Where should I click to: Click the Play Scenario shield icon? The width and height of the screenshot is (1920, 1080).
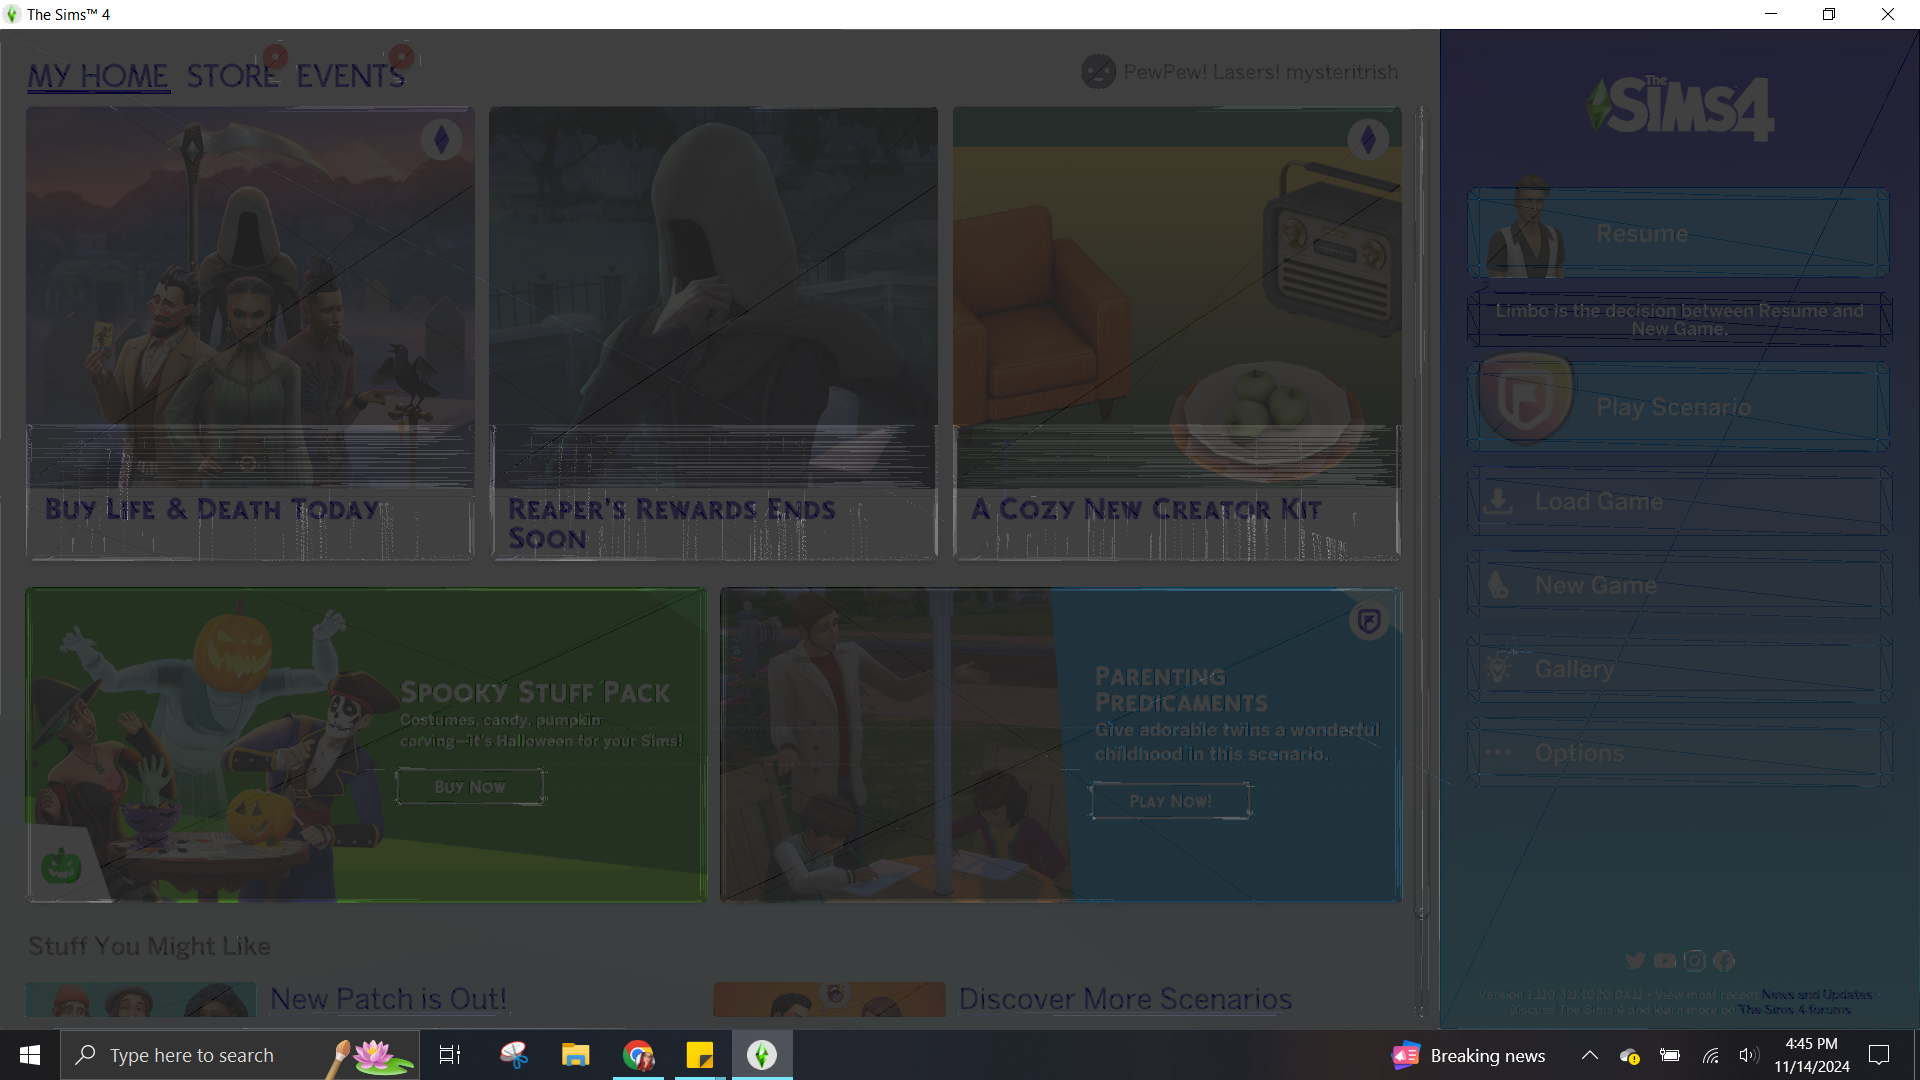pos(1526,399)
